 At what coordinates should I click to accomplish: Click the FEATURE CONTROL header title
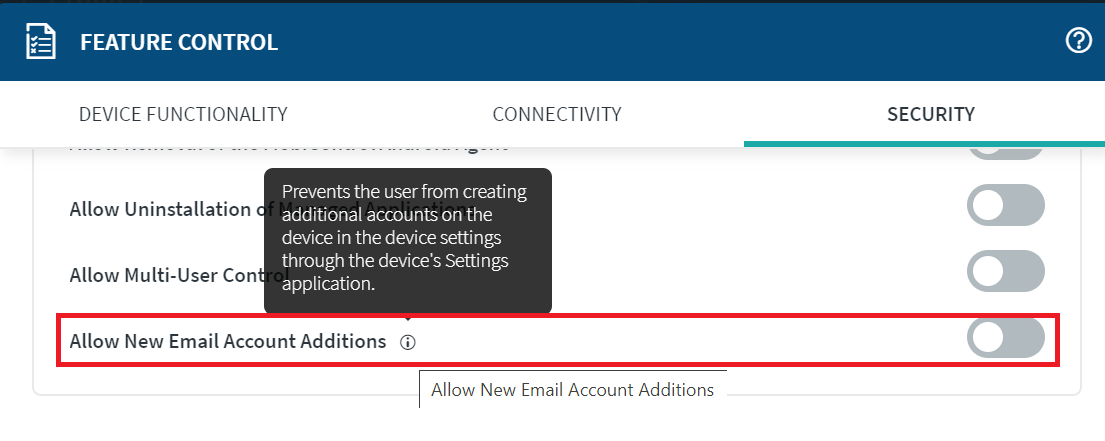(x=179, y=42)
